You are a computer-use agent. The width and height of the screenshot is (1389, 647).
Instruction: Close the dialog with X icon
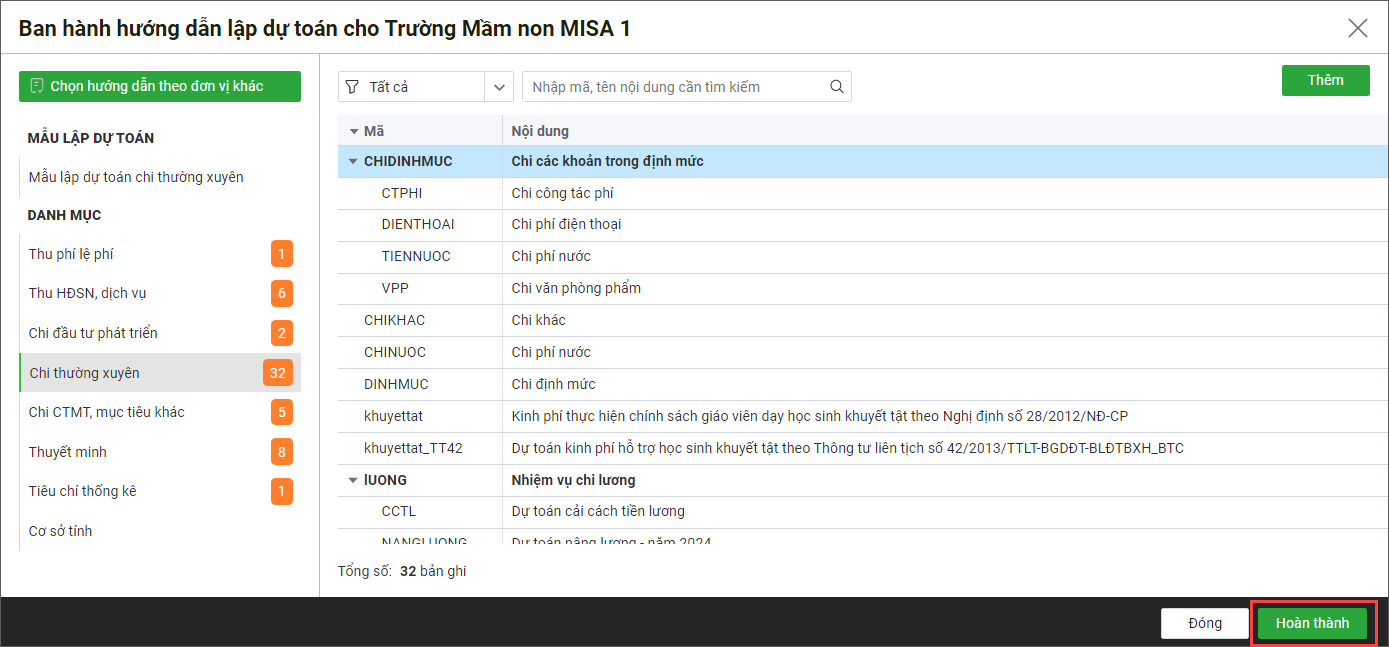[1357, 28]
